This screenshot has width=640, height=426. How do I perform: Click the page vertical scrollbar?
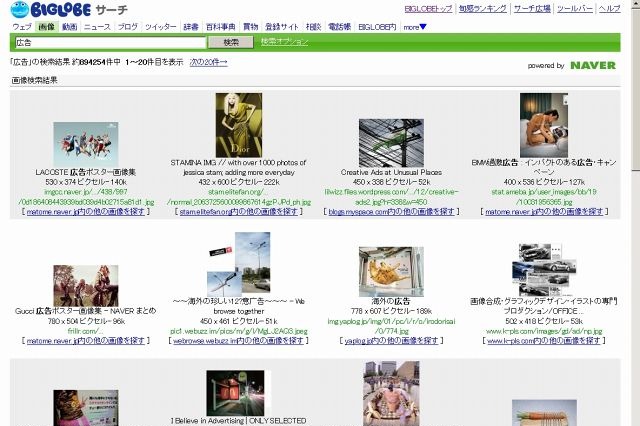636,213
